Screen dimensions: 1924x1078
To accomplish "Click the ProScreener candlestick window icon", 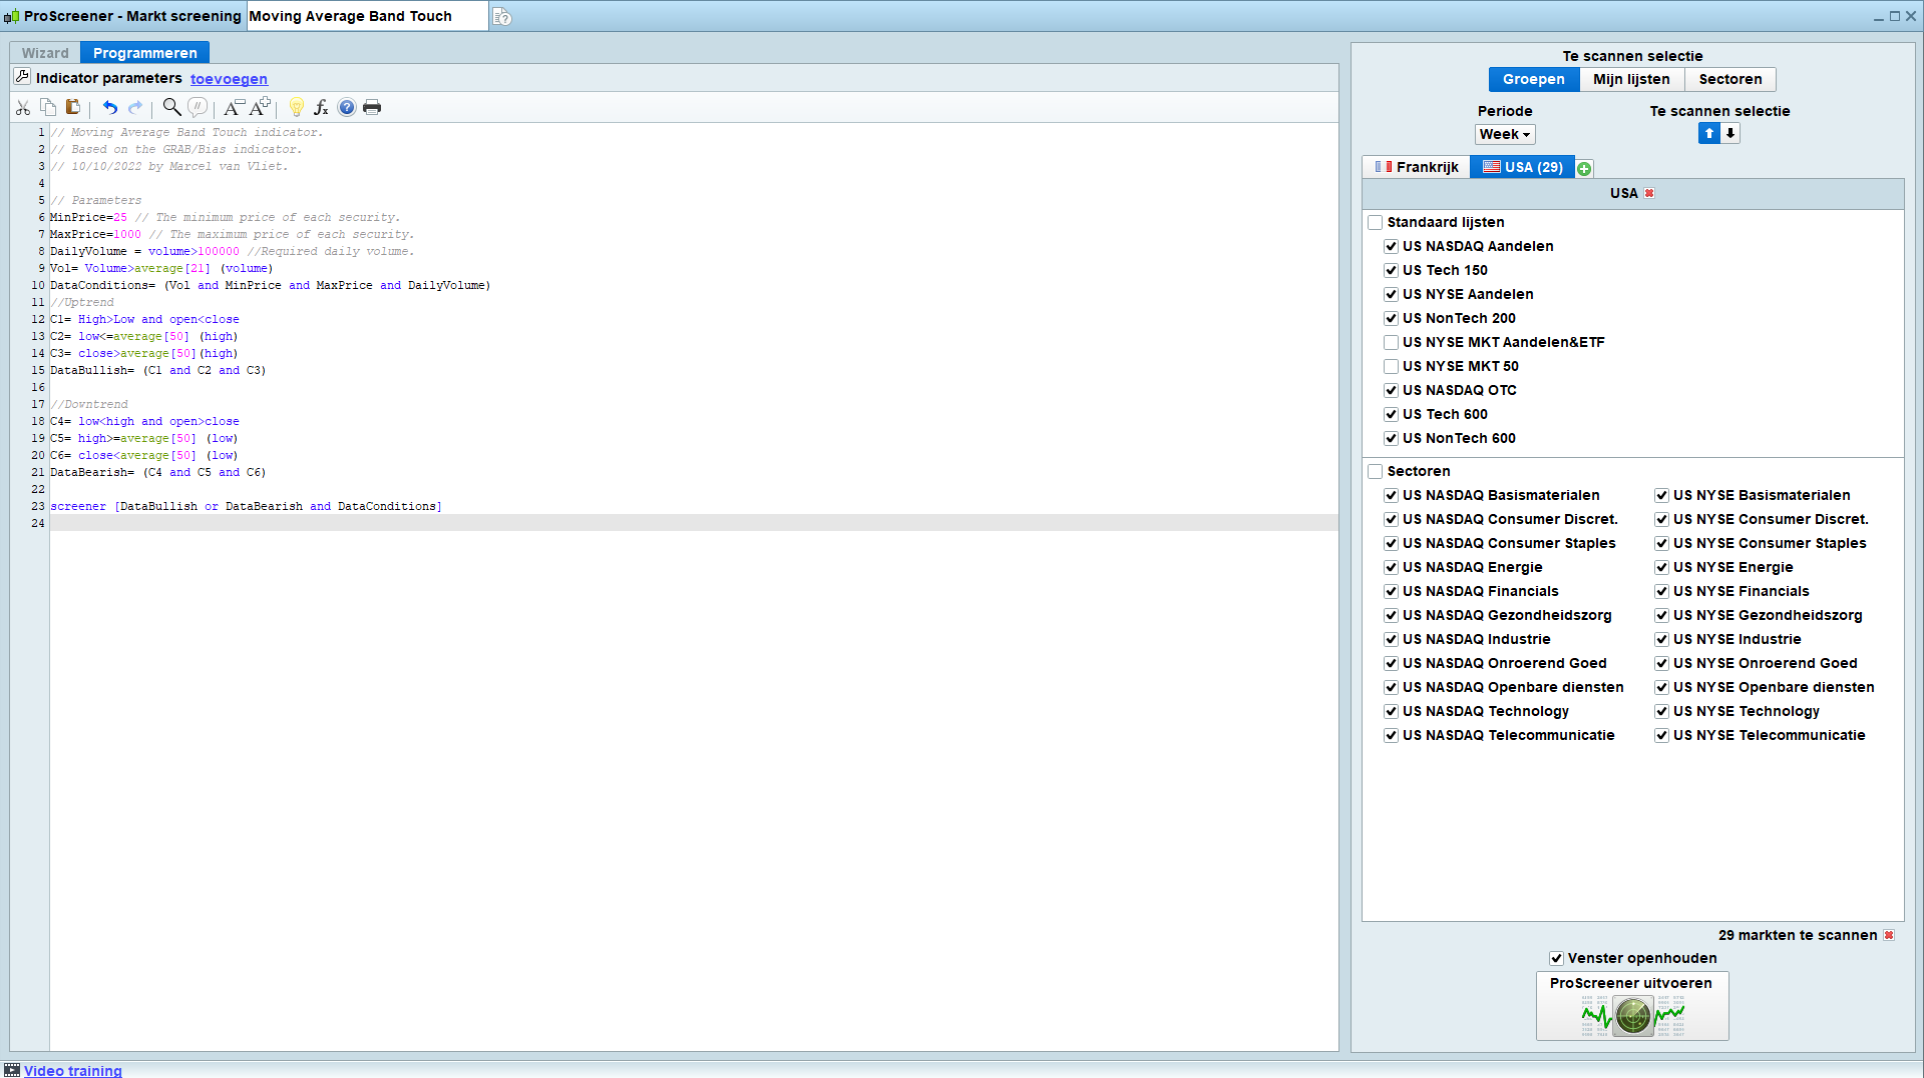I will pos(12,16).
